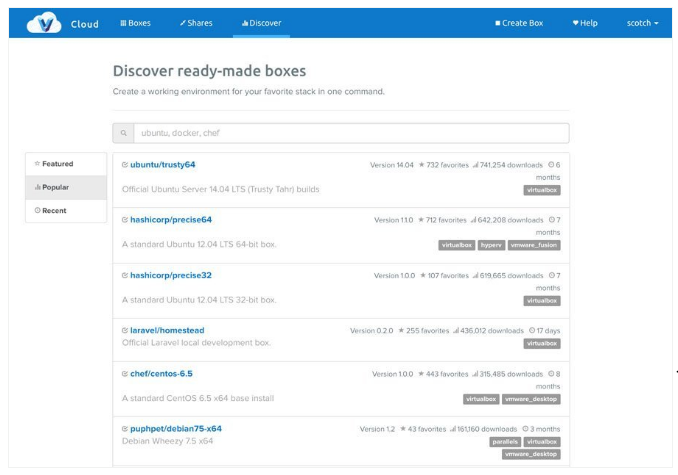Expand the scotch account dropdown
The height and width of the screenshot is (475, 678).
pyautogui.click(x=643, y=23)
